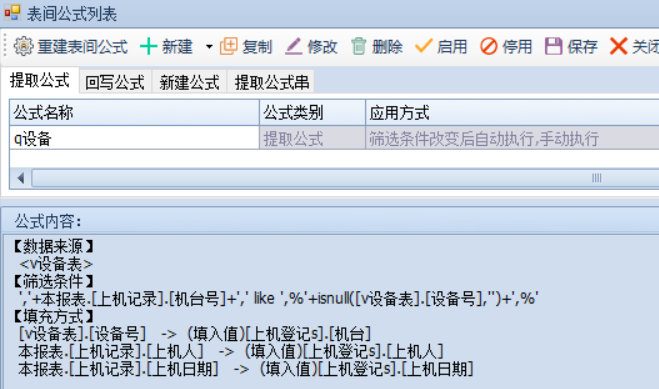Switch to the 提取公式 tab
The width and height of the screenshot is (659, 389).
coord(40,80)
